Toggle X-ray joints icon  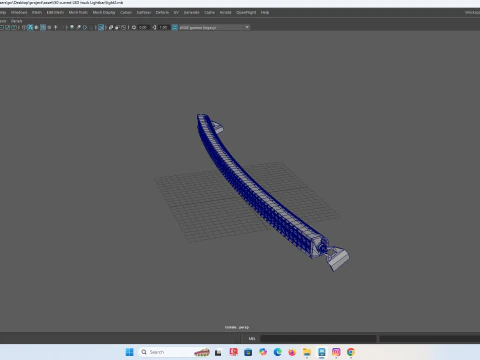tap(123, 27)
